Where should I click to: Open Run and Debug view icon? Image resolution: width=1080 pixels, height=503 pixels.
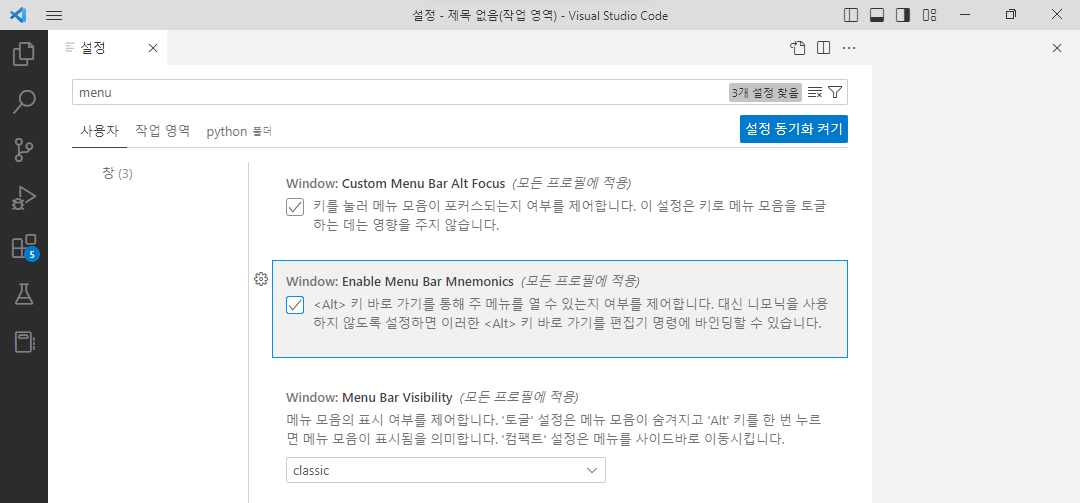[23, 198]
